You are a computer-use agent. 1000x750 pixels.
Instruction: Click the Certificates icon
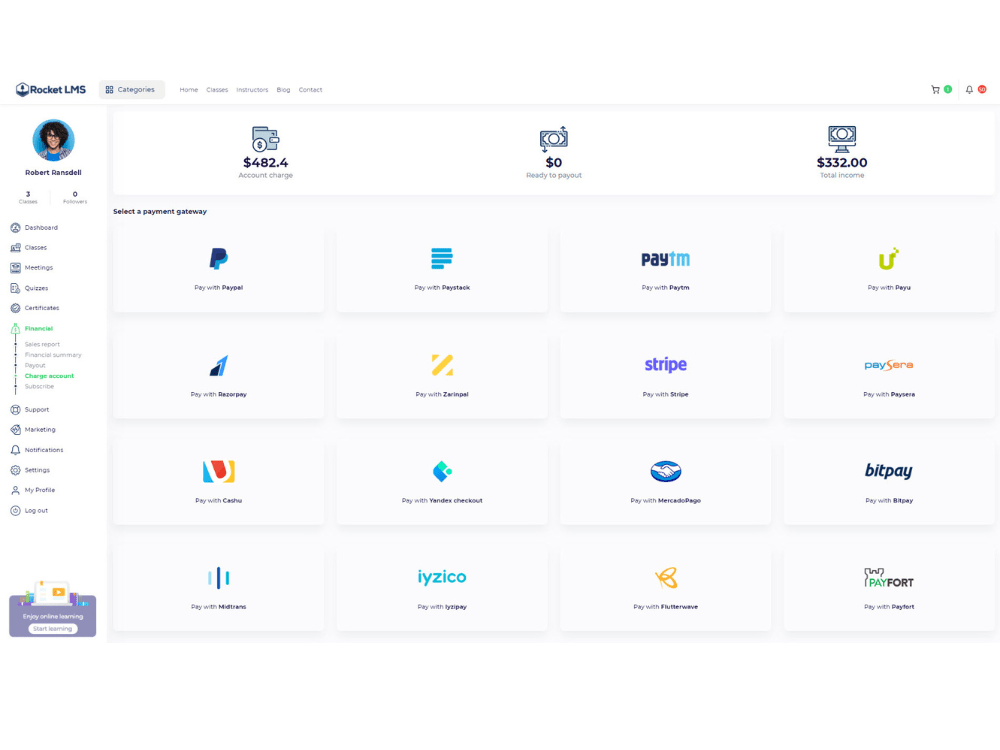[x=15, y=307]
